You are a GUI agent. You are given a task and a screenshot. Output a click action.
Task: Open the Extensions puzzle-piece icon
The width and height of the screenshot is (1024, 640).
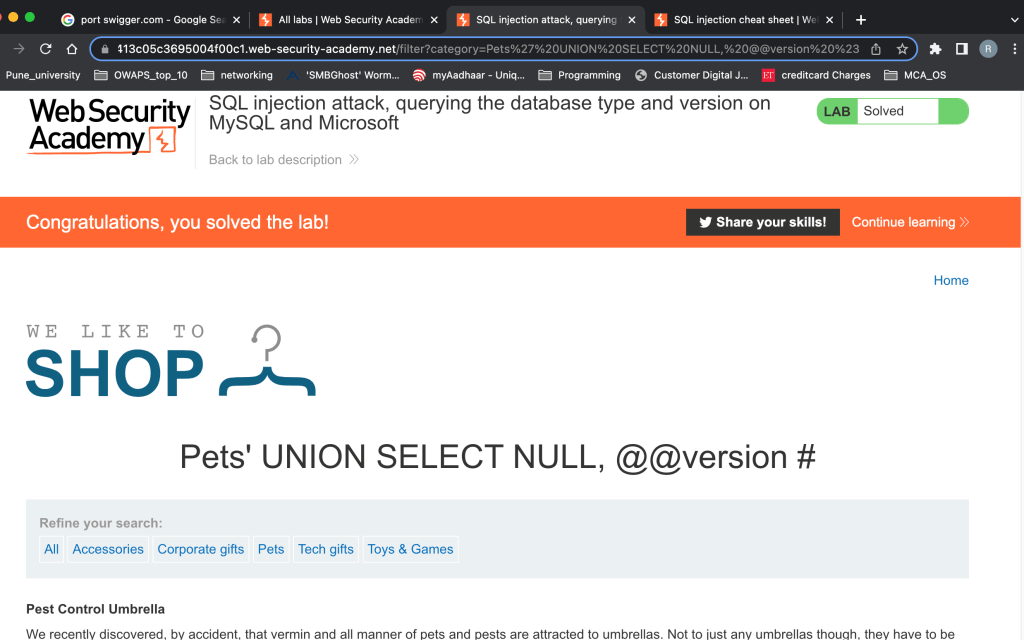point(935,49)
